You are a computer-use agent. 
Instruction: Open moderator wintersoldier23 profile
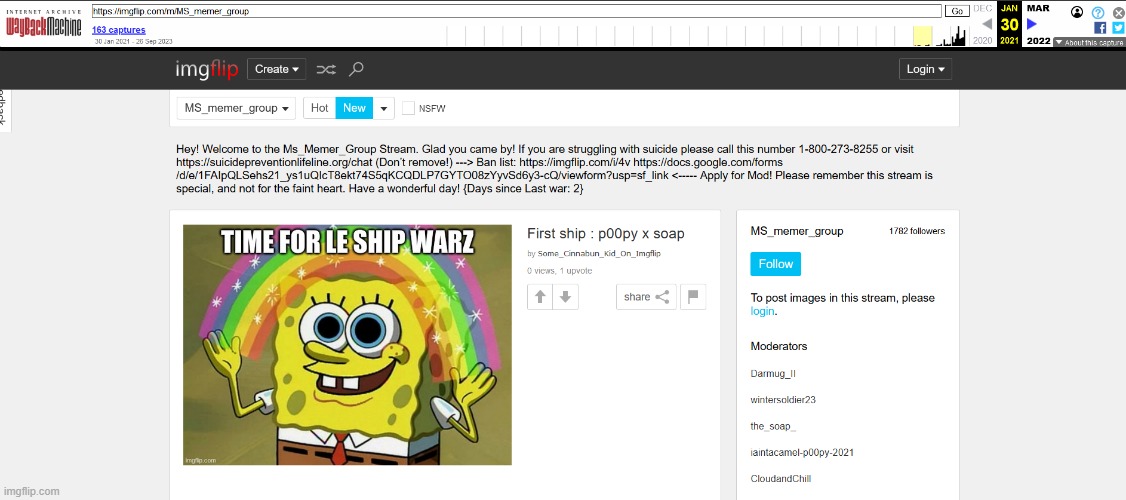click(783, 399)
